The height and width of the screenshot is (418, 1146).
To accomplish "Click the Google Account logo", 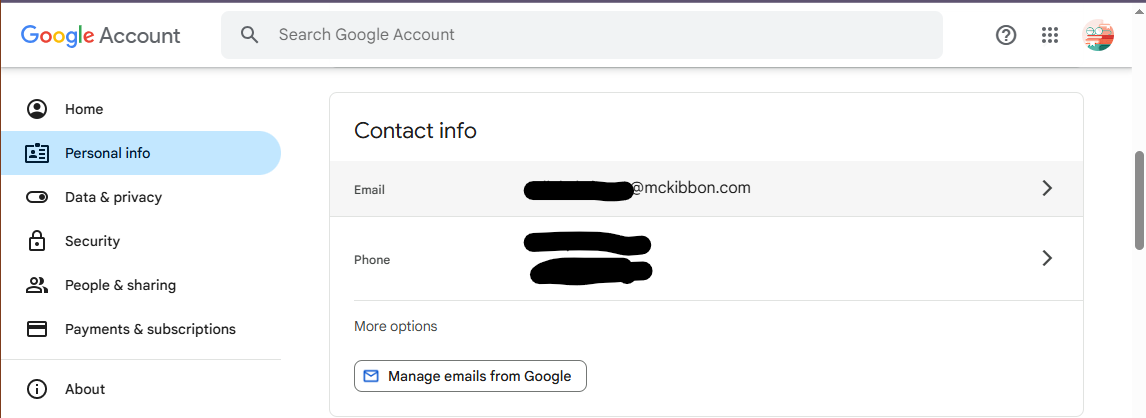I will (x=100, y=35).
